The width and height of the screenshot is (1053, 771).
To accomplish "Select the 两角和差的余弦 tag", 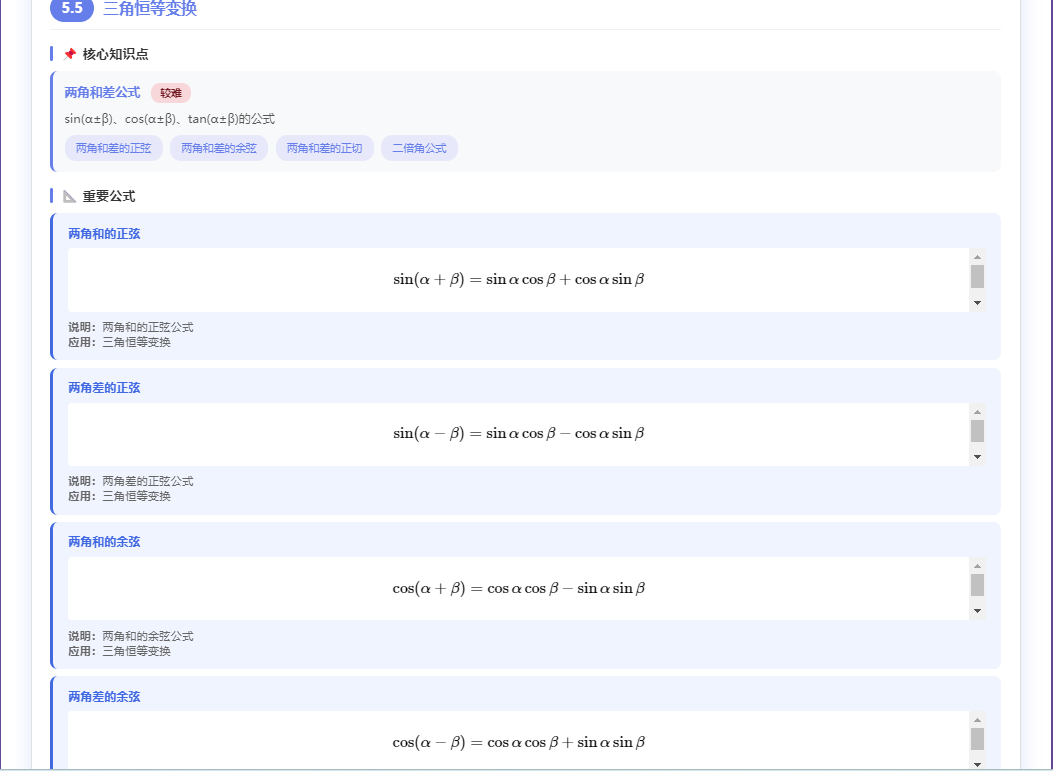I will pyautogui.click(x=219, y=148).
